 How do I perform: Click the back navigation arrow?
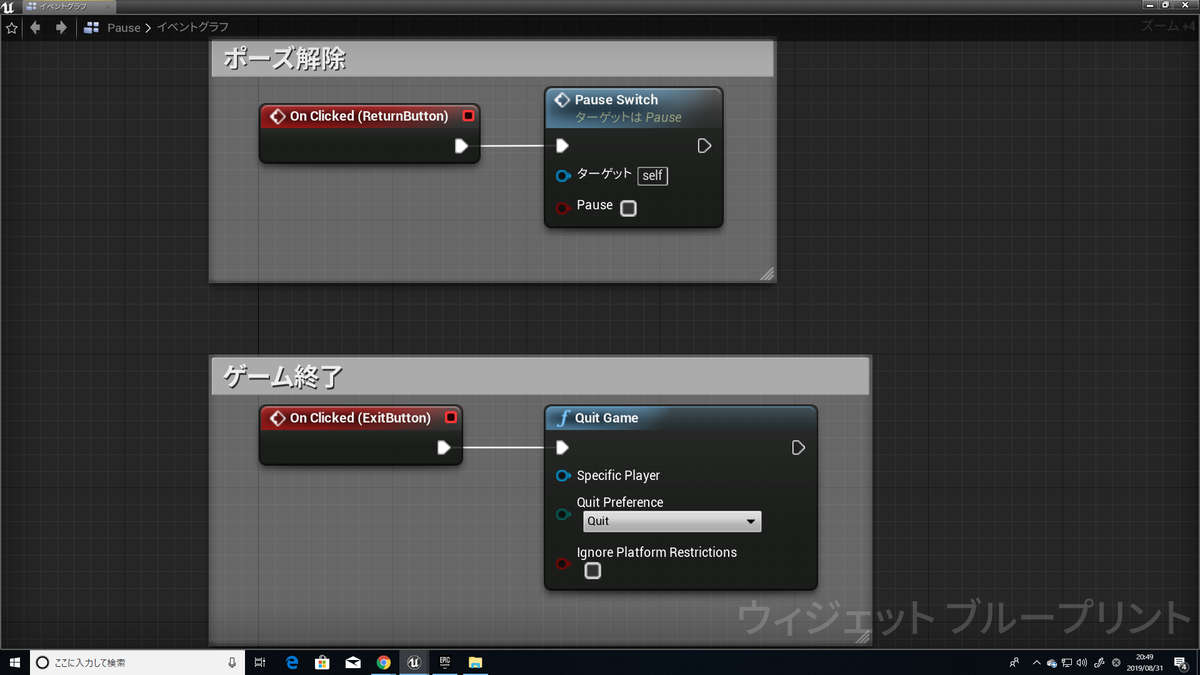coord(35,27)
